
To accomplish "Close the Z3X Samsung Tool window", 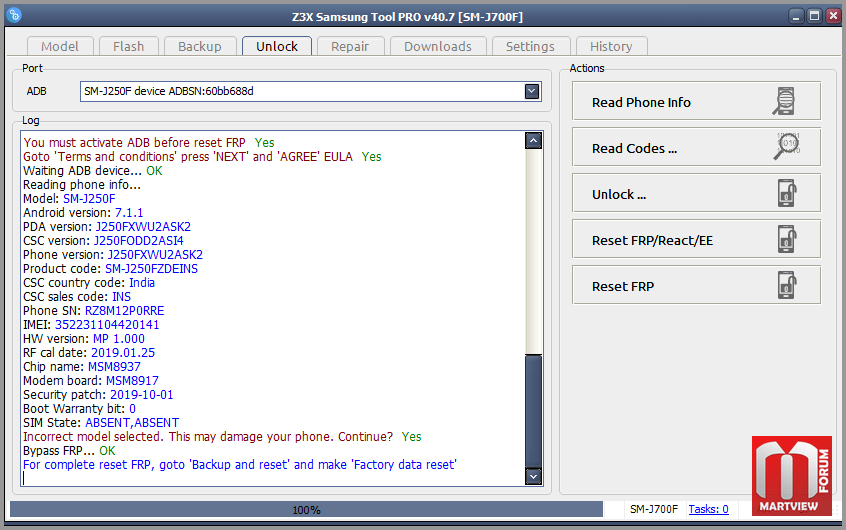I will [833, 16].
